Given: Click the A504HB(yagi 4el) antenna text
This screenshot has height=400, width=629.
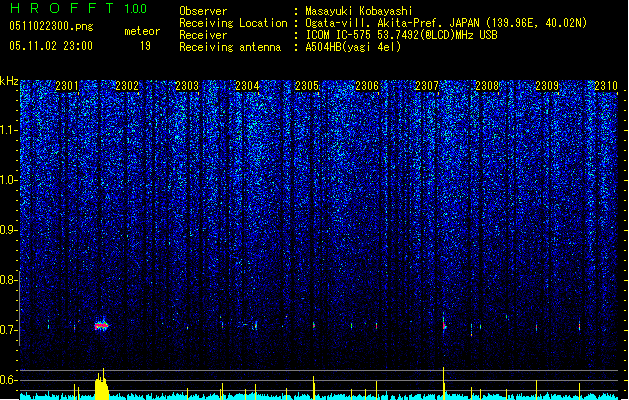Looking at the screenshot, I should [353, 47].
